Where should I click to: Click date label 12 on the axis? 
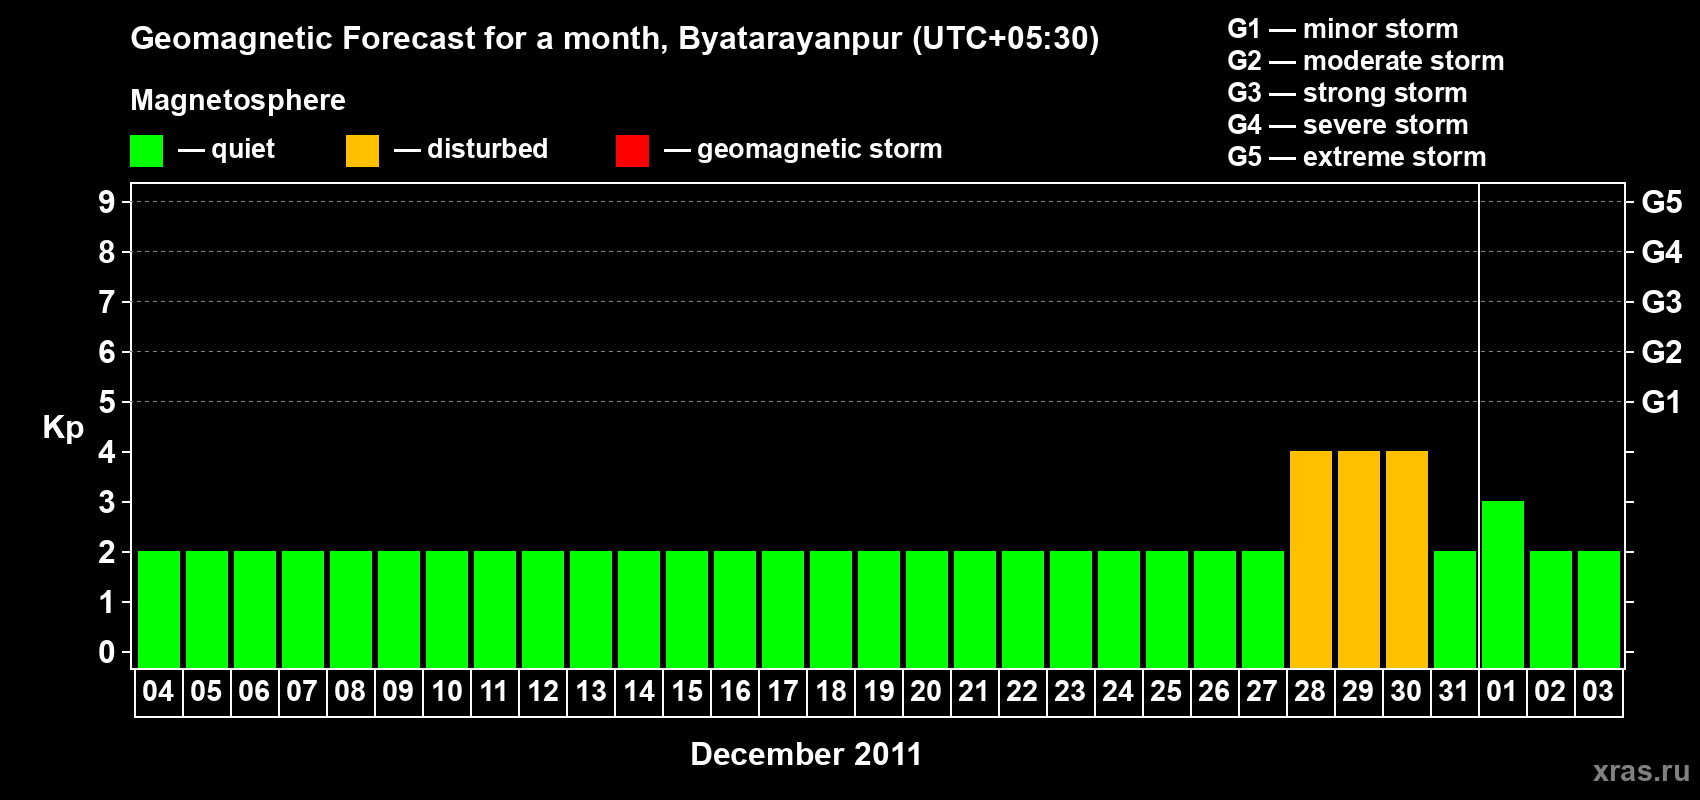click(x=543, y=692)
